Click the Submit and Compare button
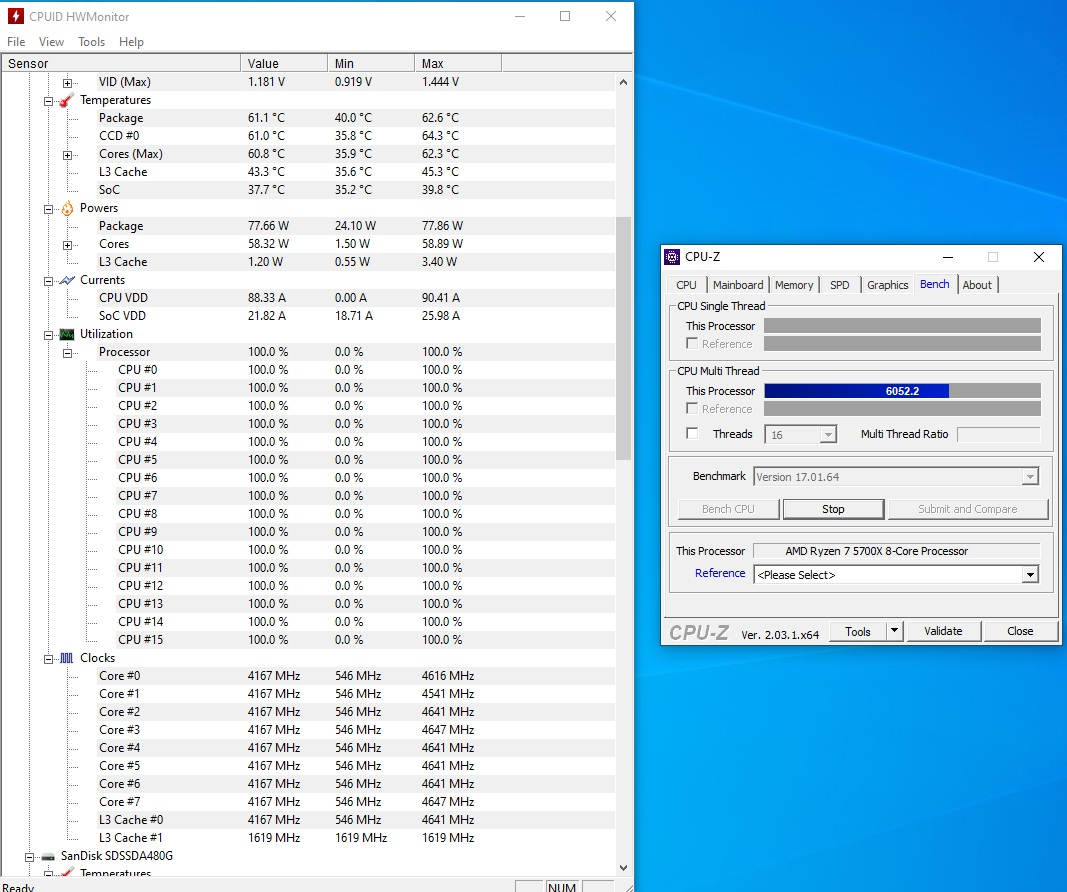Image resolution: width=1067 pixels, height=892 pixels. (x=968, y=509)
